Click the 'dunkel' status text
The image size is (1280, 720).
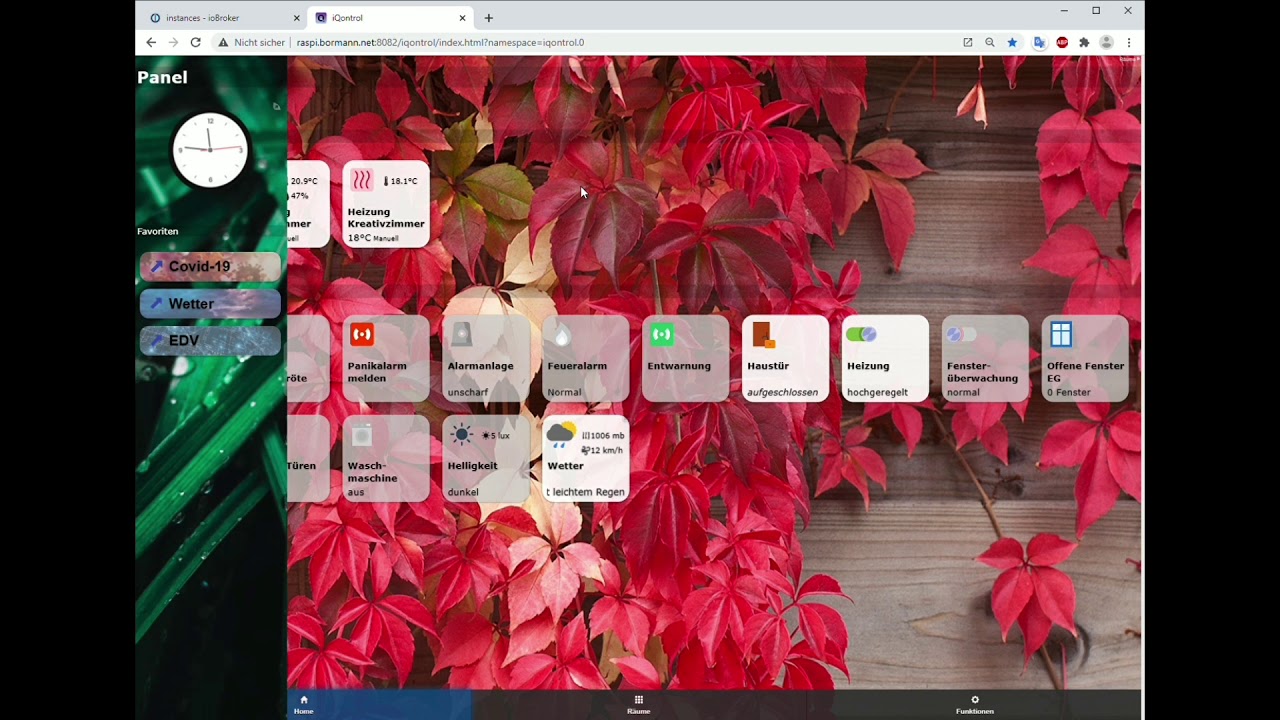(463, 492)
